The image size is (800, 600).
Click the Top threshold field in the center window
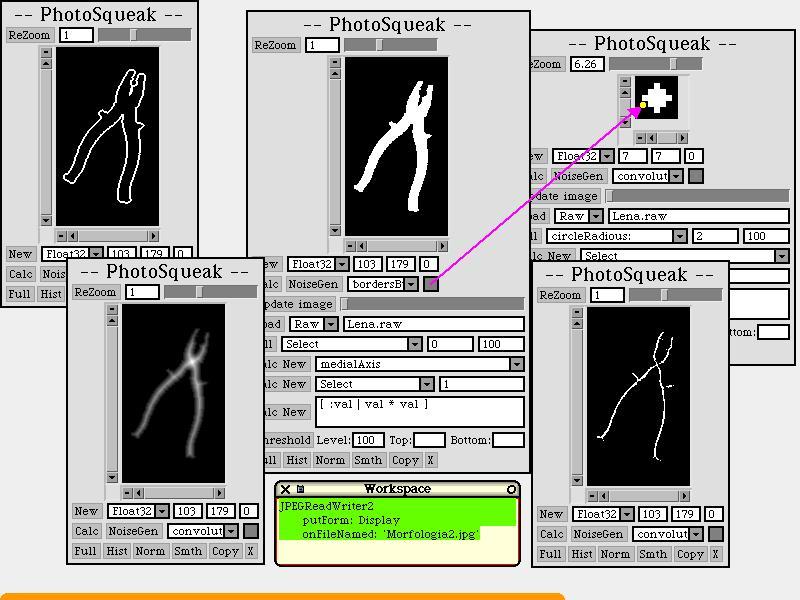(x=429, y=440)
